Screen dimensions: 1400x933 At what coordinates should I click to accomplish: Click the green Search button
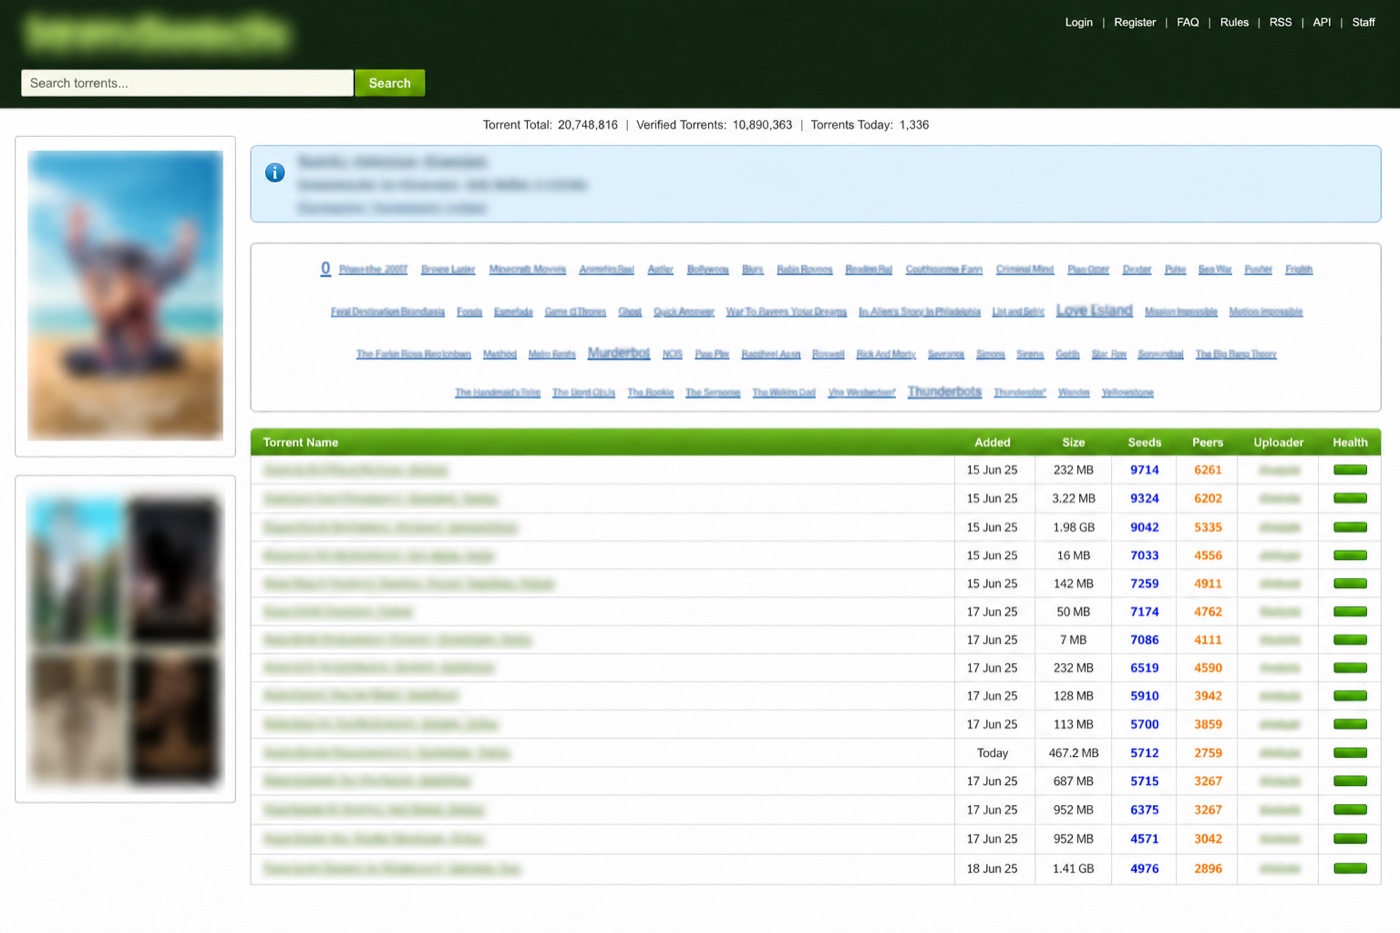[390, 83]
